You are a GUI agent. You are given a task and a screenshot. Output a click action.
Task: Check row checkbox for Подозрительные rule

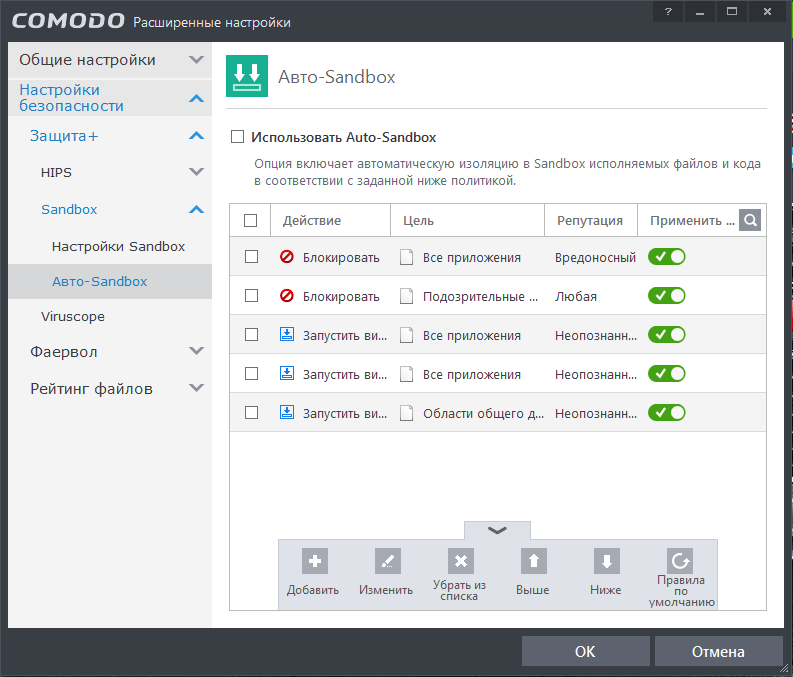[251, 296]
